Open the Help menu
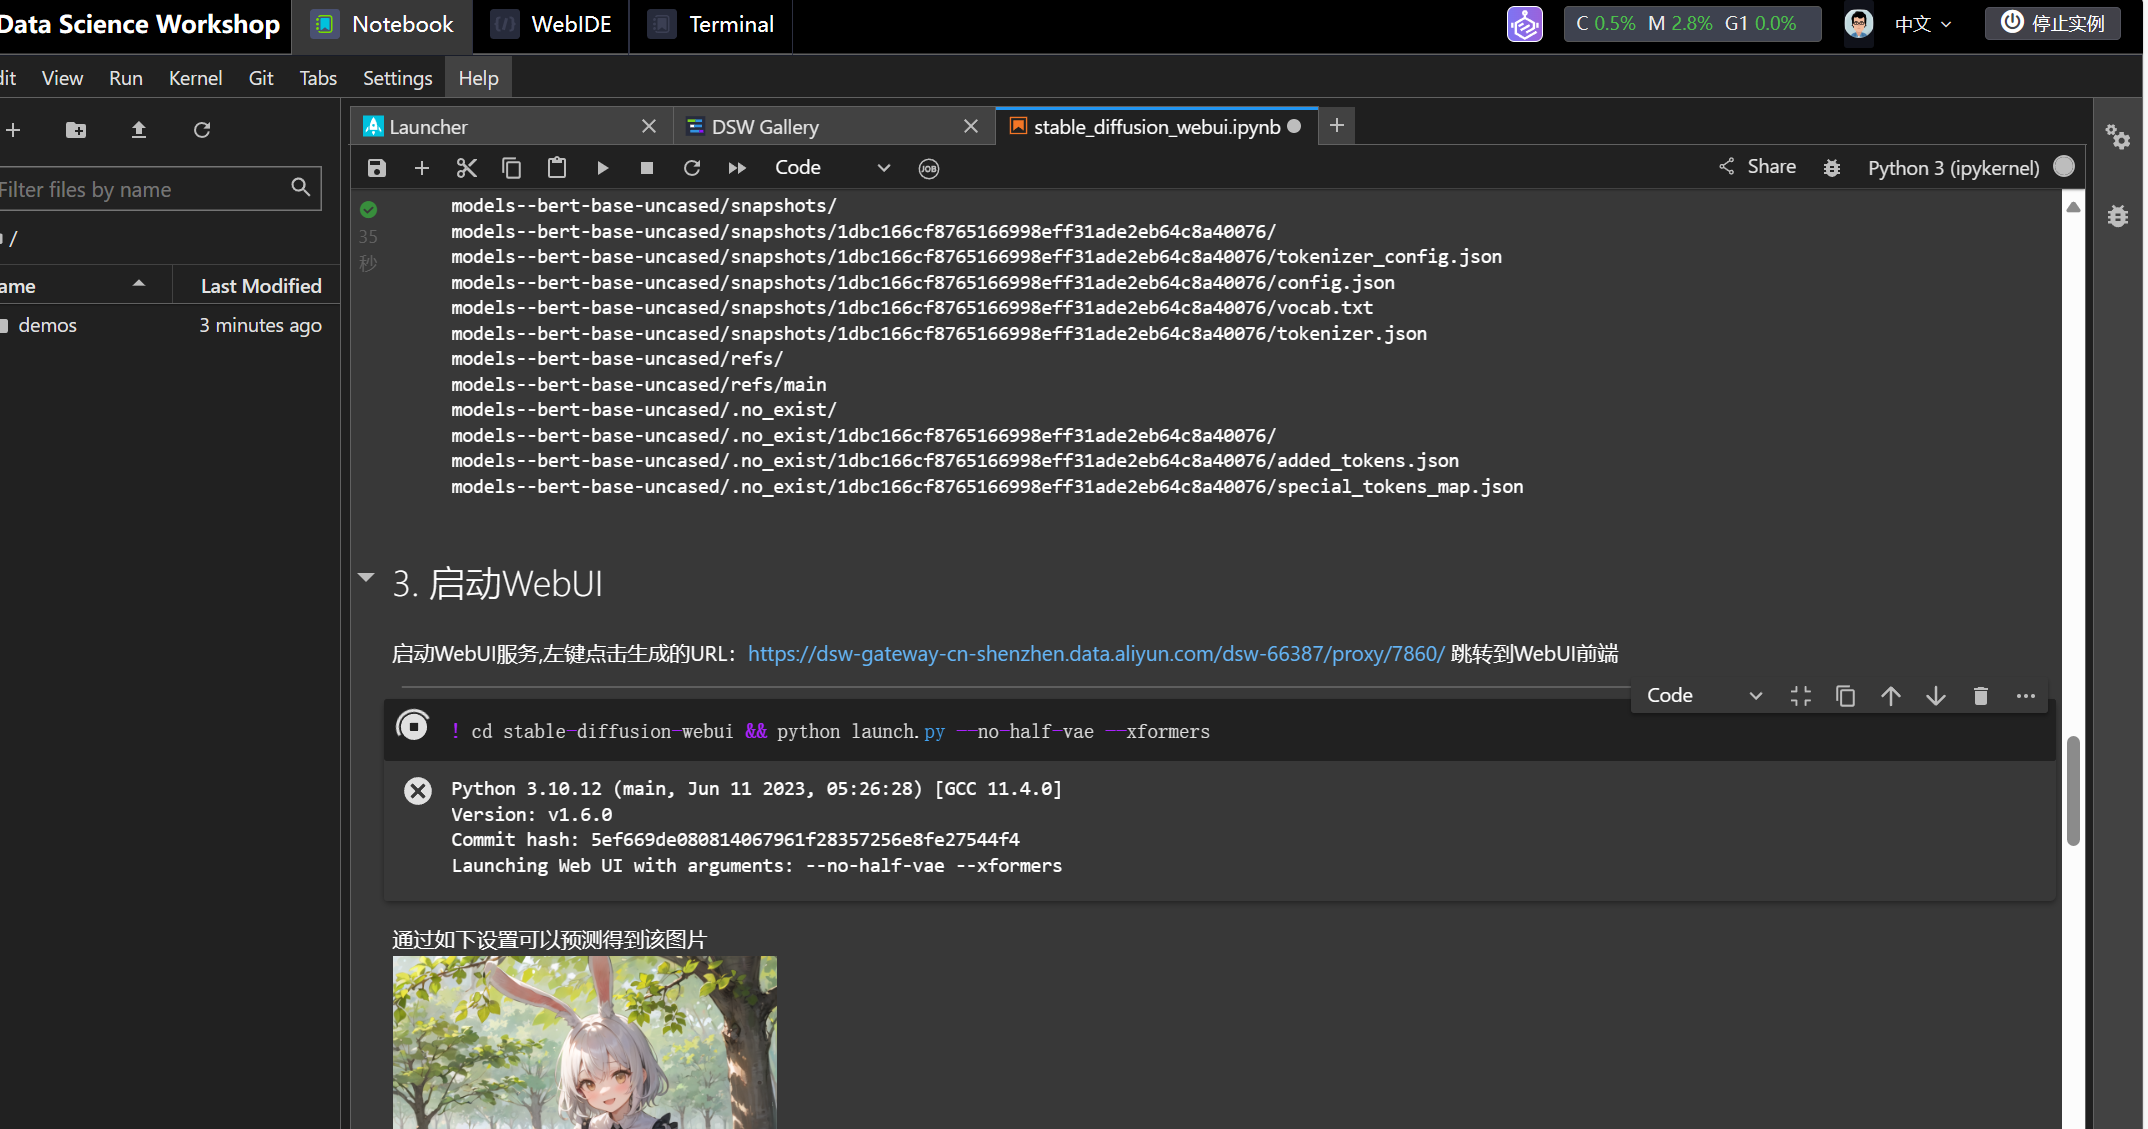Image resolution: width=2148 pixels, height=1129 pixels. 478,78
